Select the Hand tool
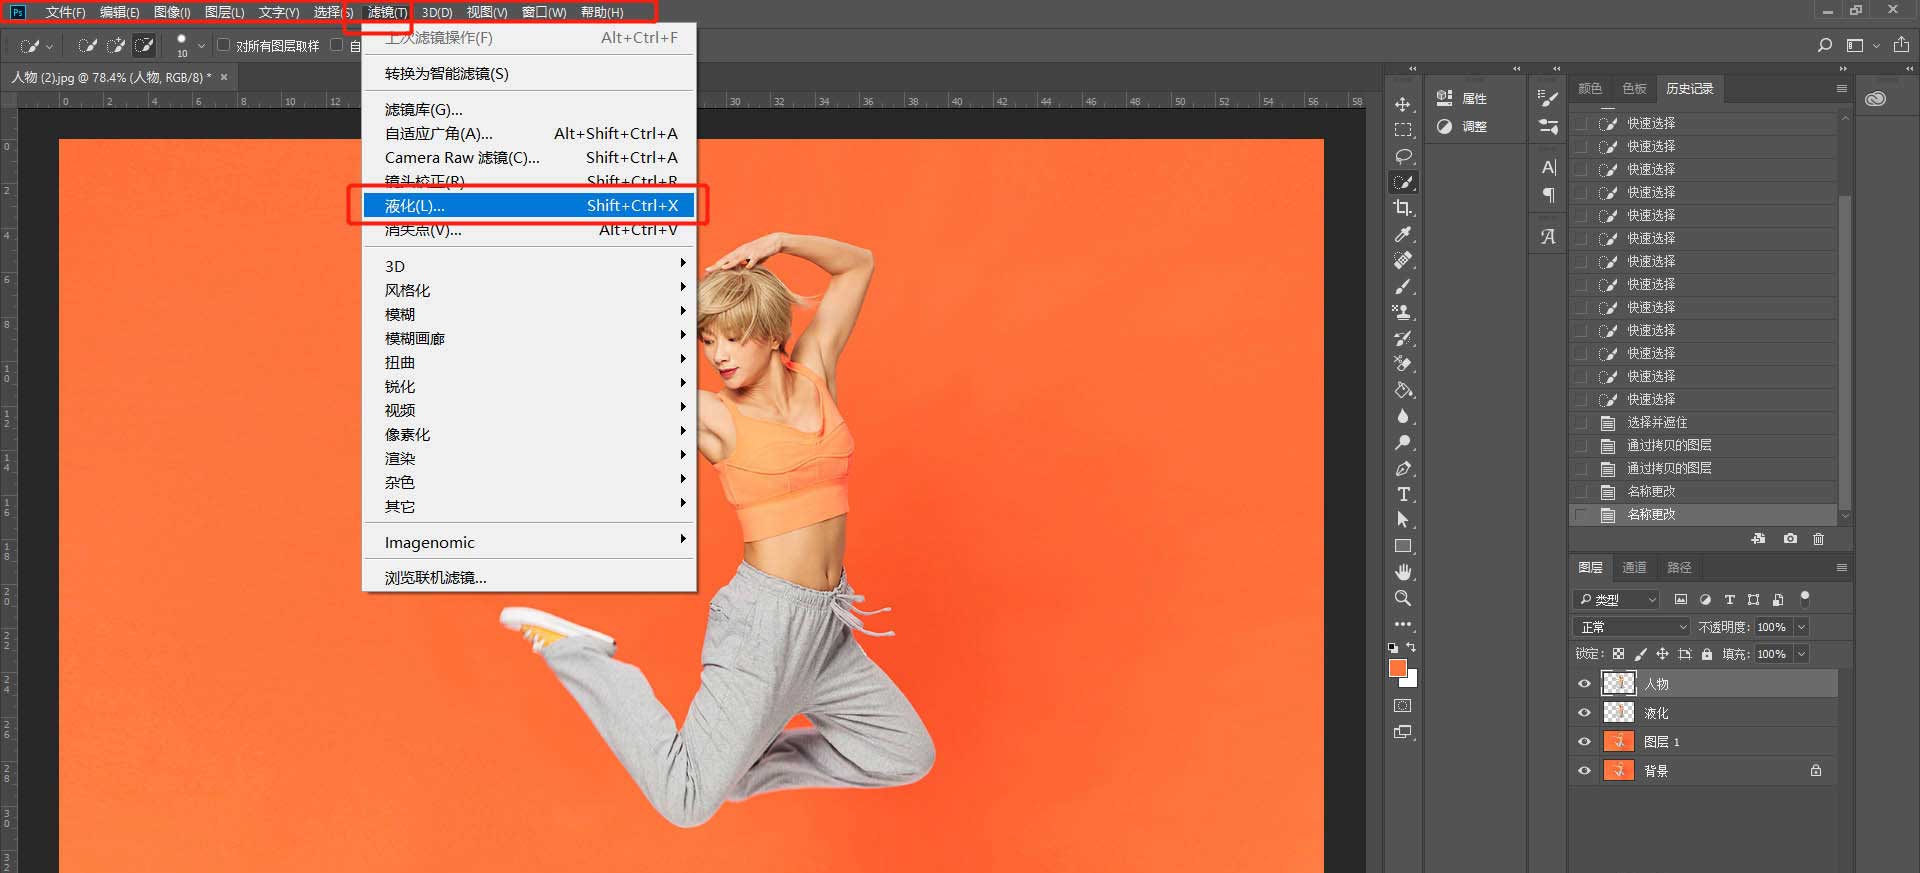 tap(1403, 572)
